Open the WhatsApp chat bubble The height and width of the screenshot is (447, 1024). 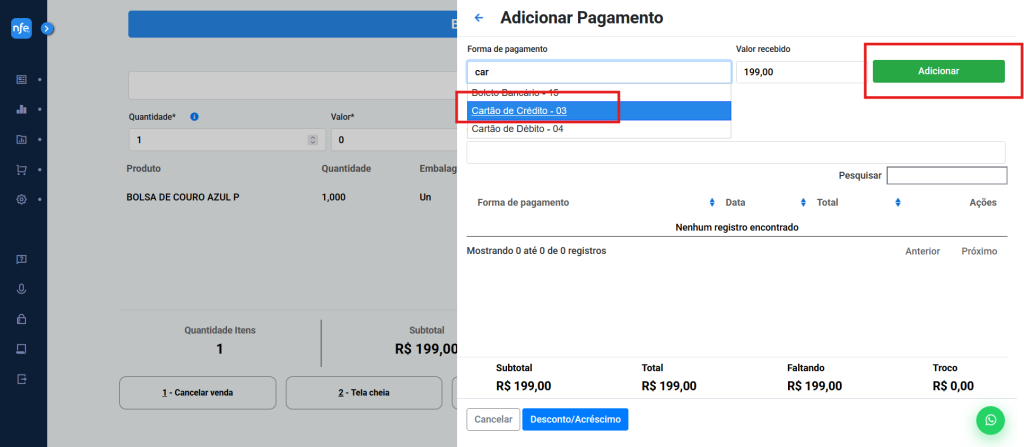[989, 420]
